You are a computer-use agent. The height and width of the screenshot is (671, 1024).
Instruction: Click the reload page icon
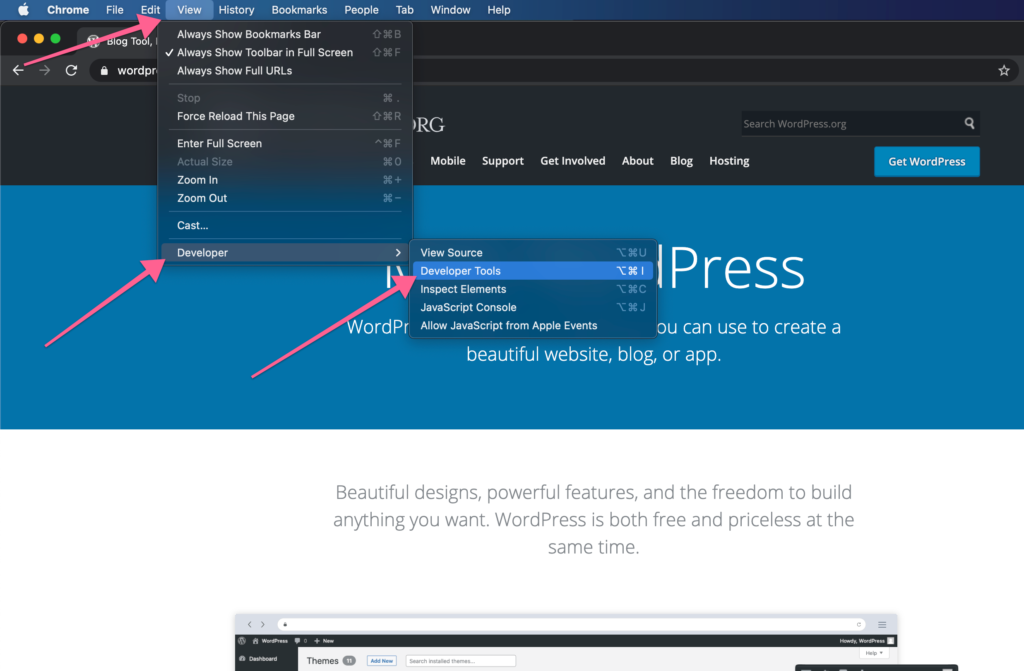click(x=71, y=70)
